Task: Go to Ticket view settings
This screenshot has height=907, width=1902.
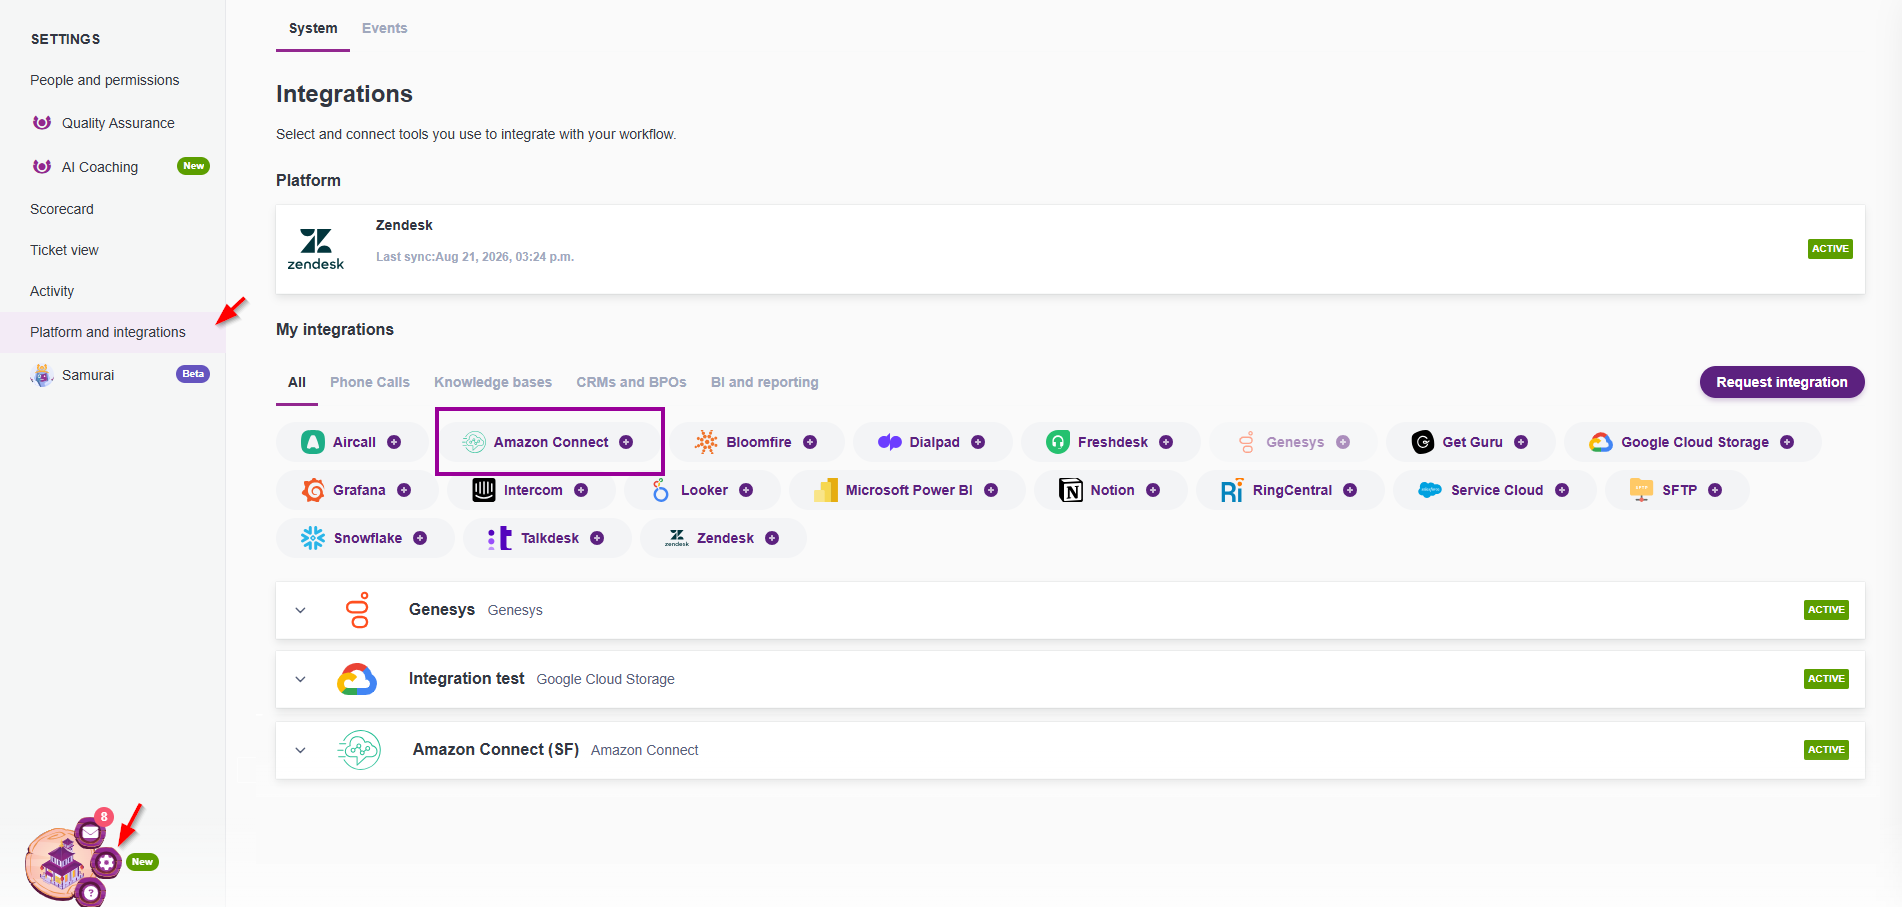Action: (x=64, y=250)
